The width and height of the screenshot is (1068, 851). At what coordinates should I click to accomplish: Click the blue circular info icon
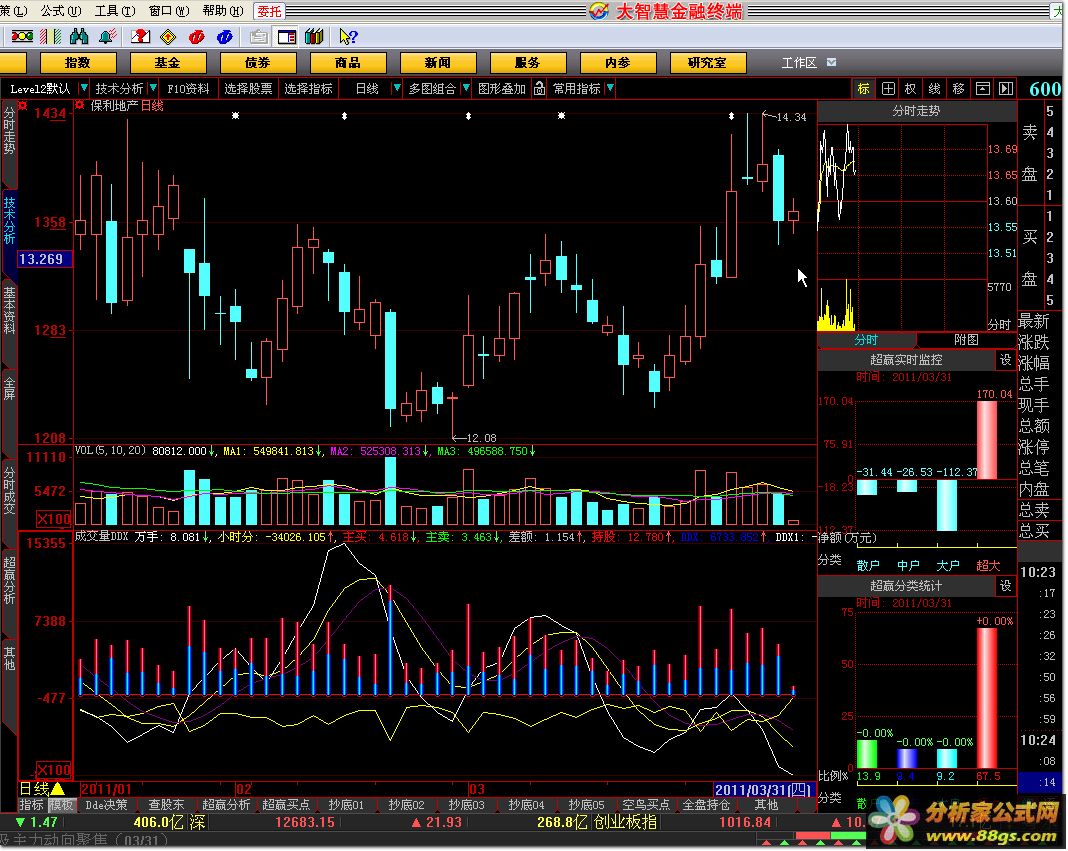pos(224,37)
